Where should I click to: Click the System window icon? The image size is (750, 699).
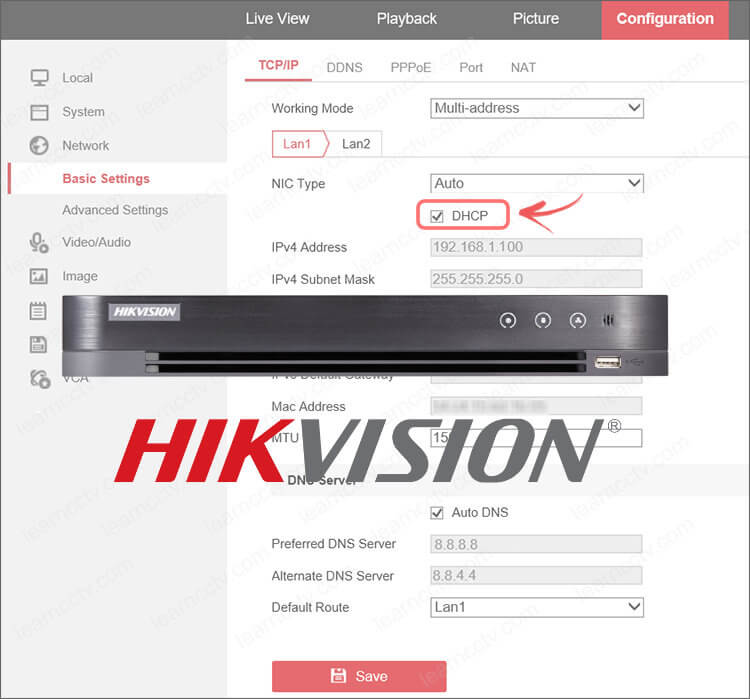pos(39,112)
